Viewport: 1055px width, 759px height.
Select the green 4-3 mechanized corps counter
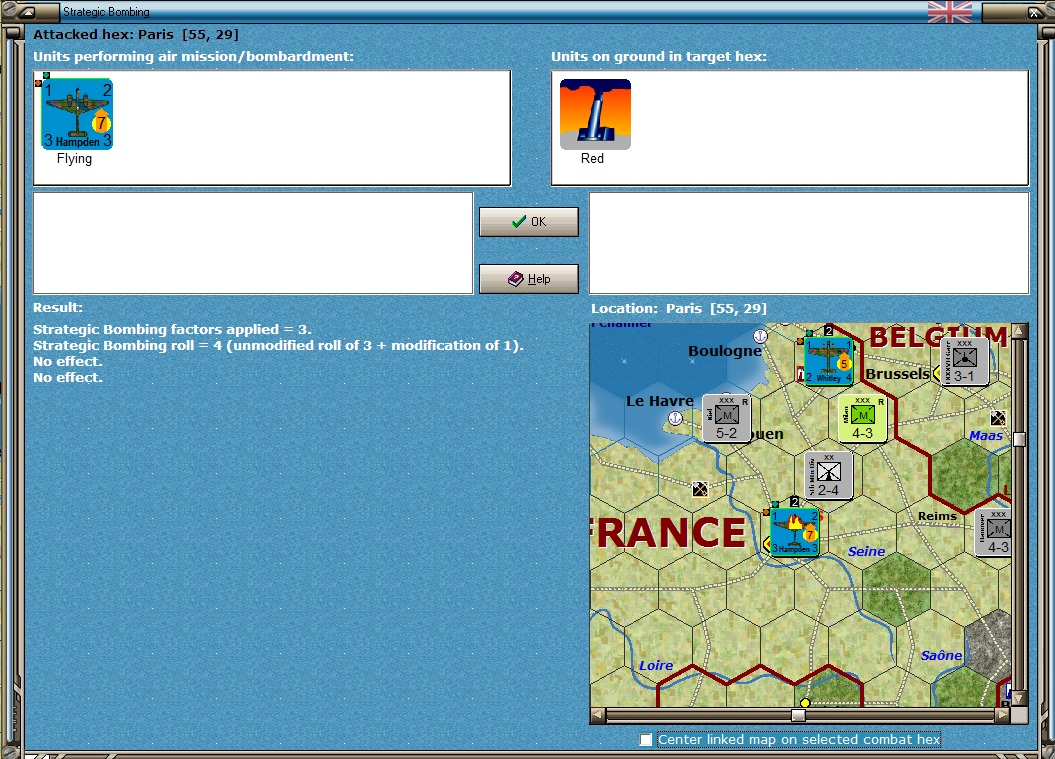point(863,418)
